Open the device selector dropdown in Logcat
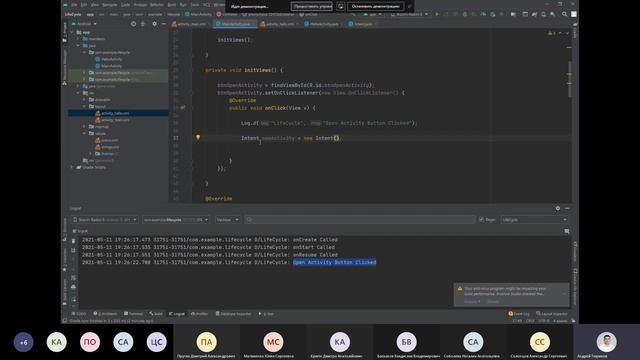Viewport: 640px width, 360px height. tap(104, 220)
